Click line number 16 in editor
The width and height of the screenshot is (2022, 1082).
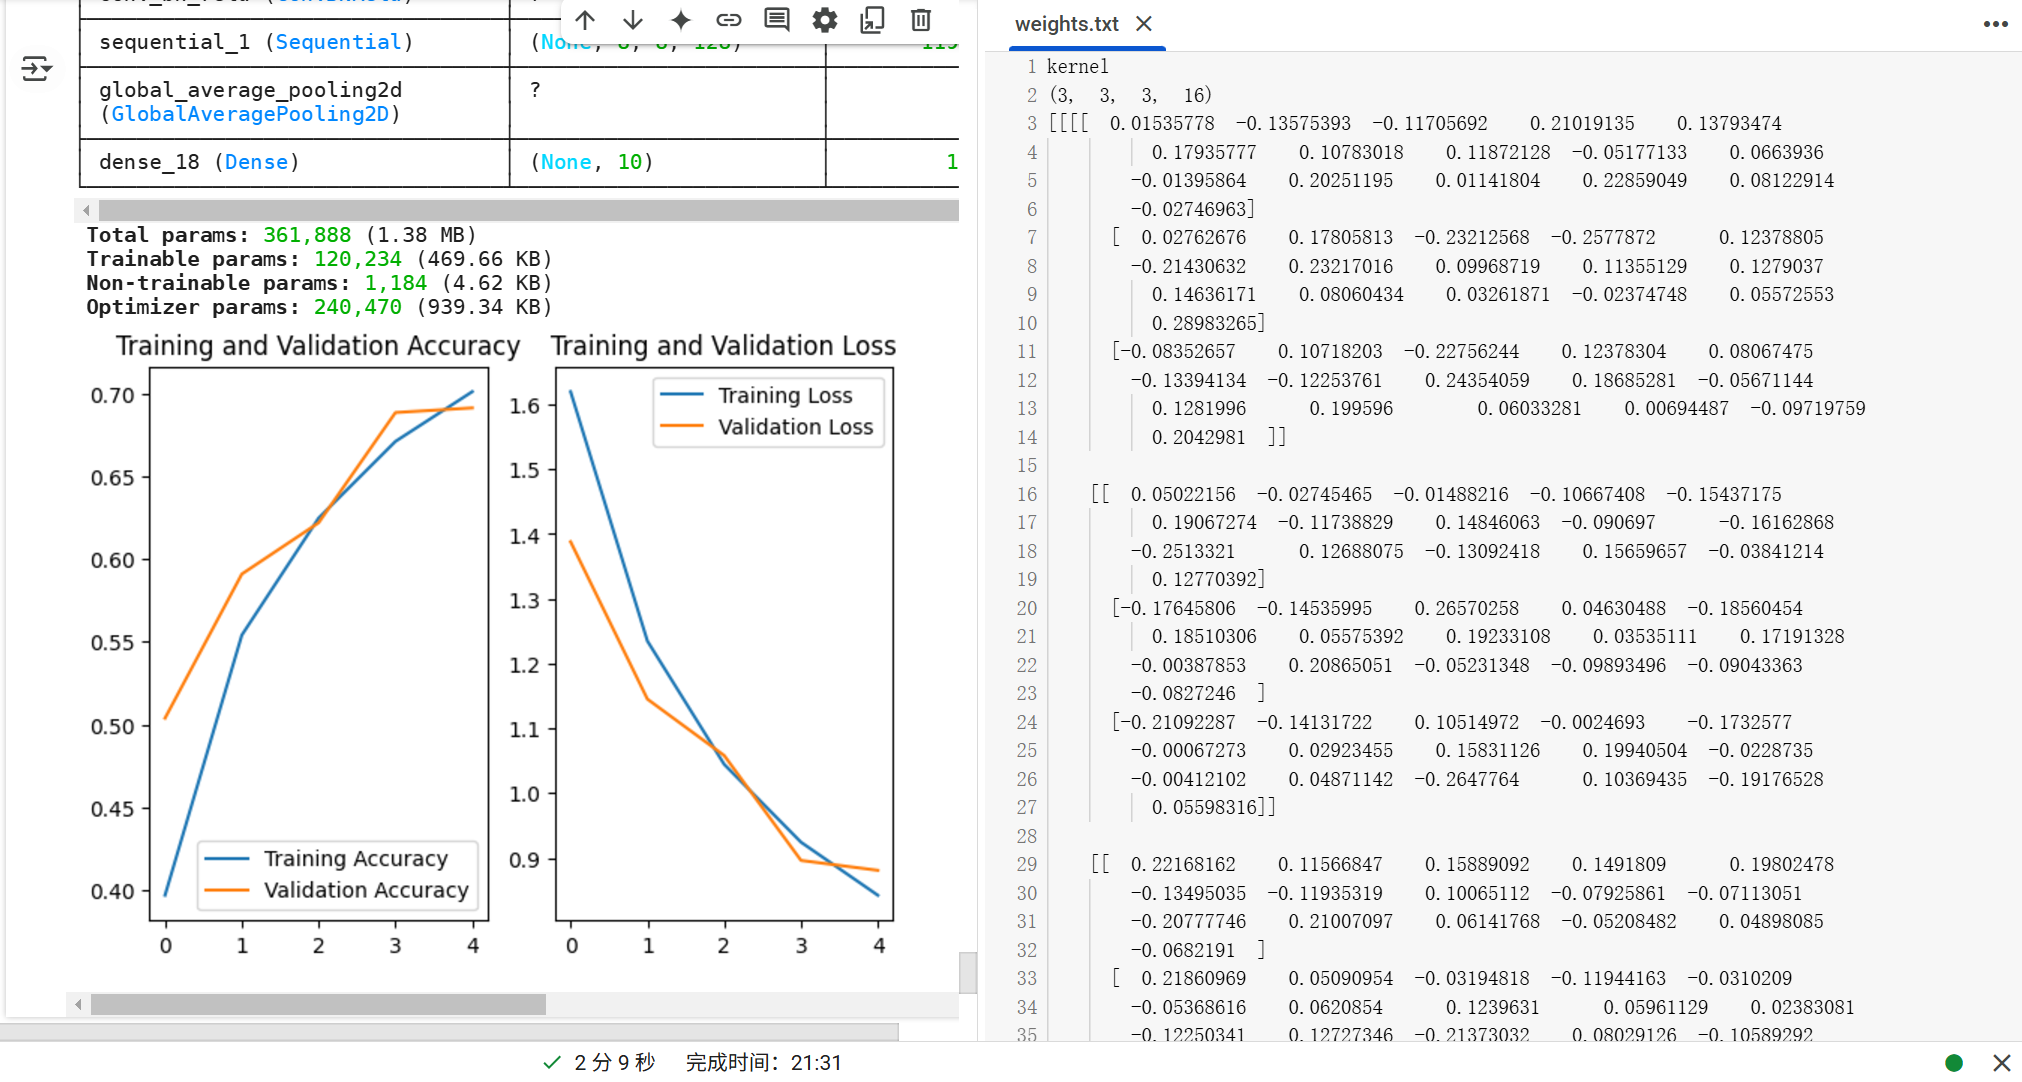(x=1027, y=494)
